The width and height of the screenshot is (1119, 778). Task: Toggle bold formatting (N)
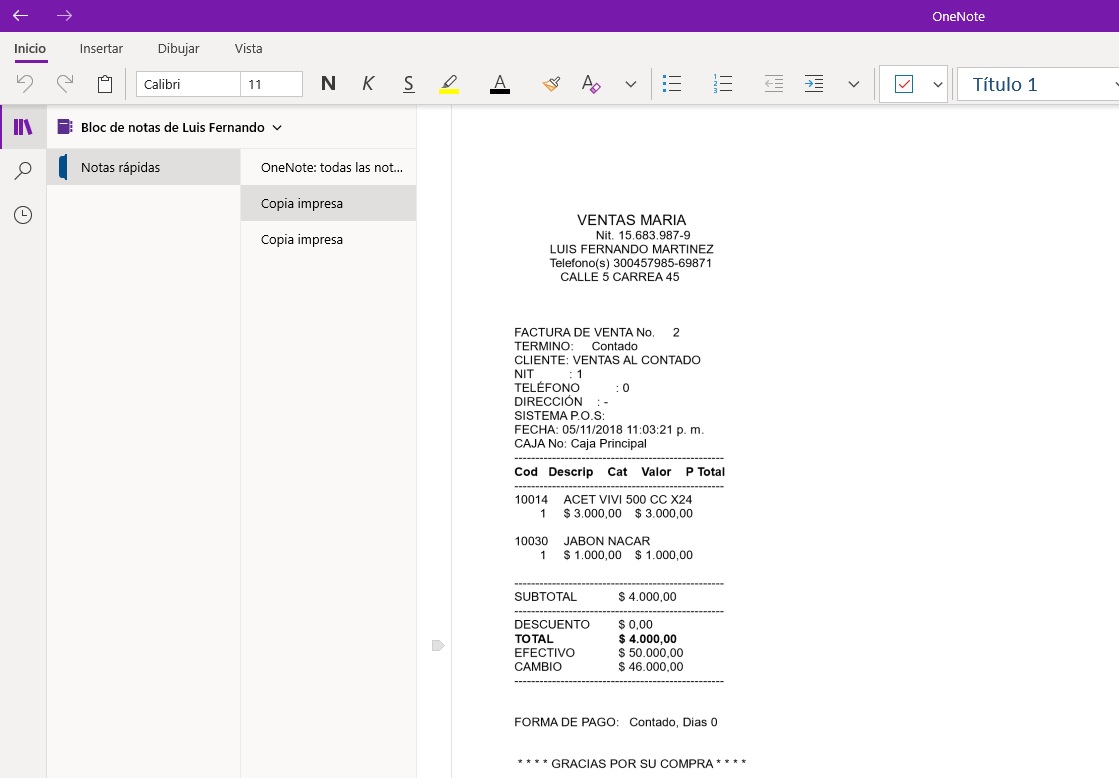(328, 84)
